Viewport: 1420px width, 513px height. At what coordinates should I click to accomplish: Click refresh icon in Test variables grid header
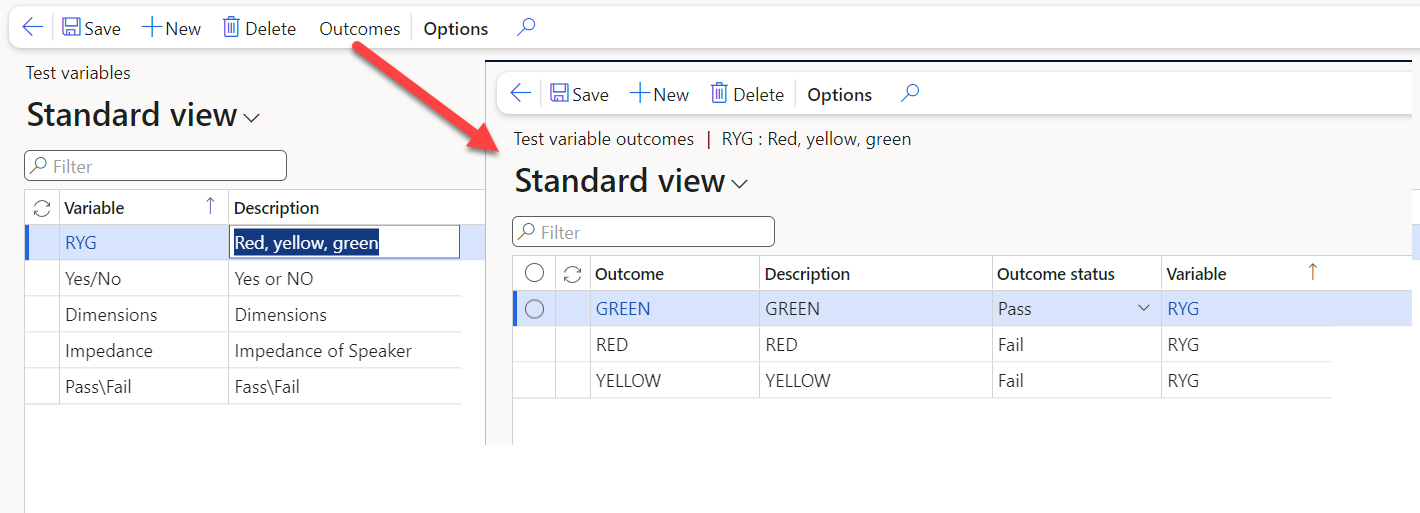[x=42, y=208]
